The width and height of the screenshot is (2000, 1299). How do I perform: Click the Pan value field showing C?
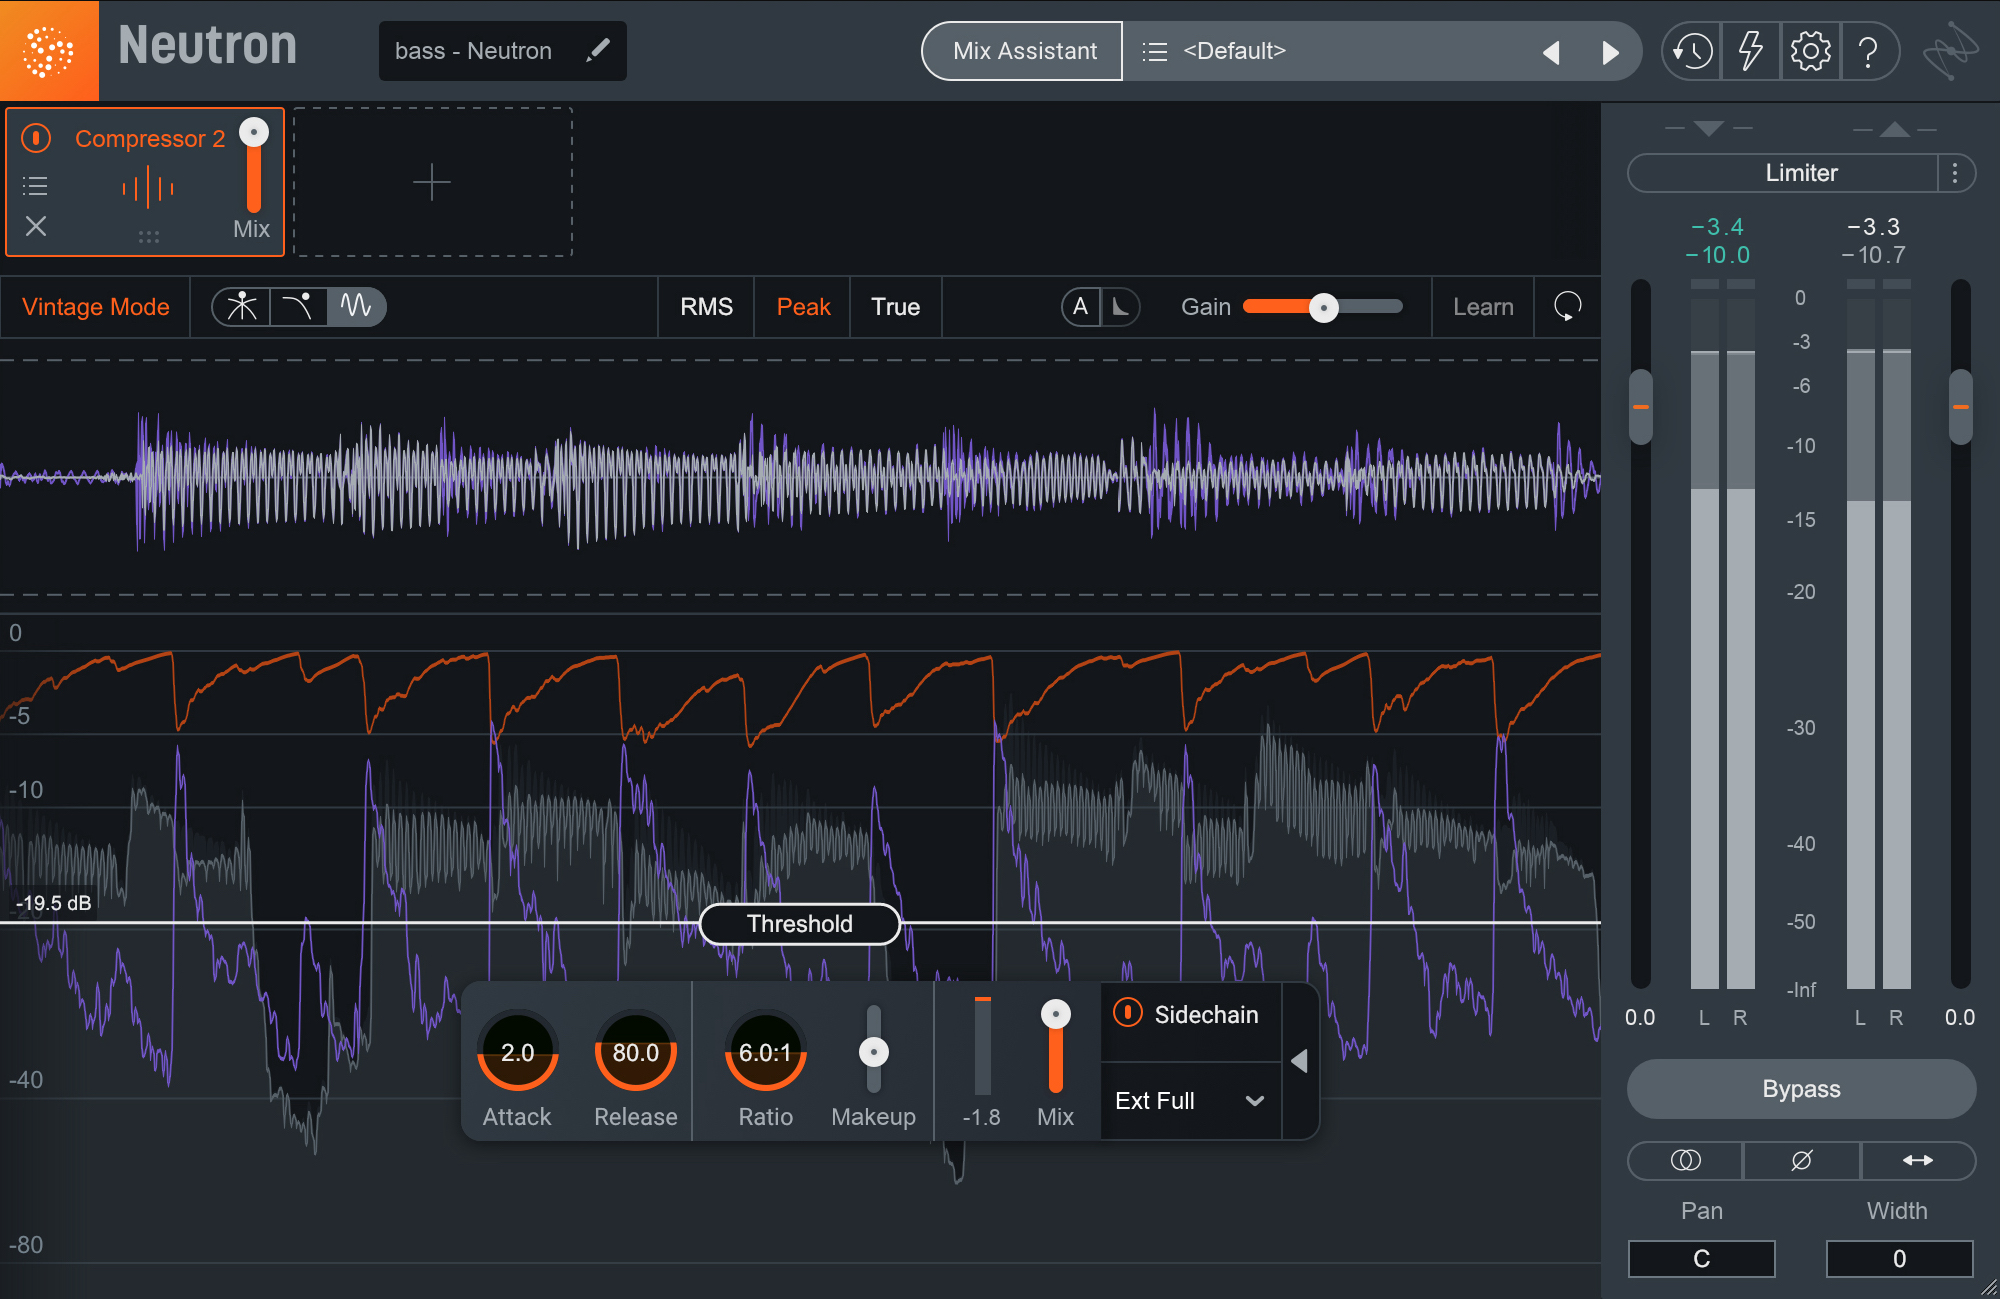[x=1702, y=1259]
